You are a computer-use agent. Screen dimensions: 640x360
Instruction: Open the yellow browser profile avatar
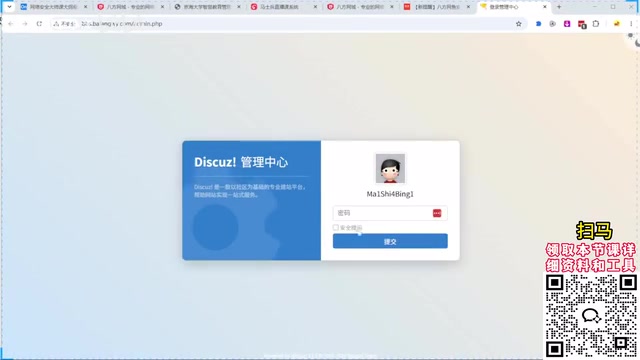[x=617, y=24]
